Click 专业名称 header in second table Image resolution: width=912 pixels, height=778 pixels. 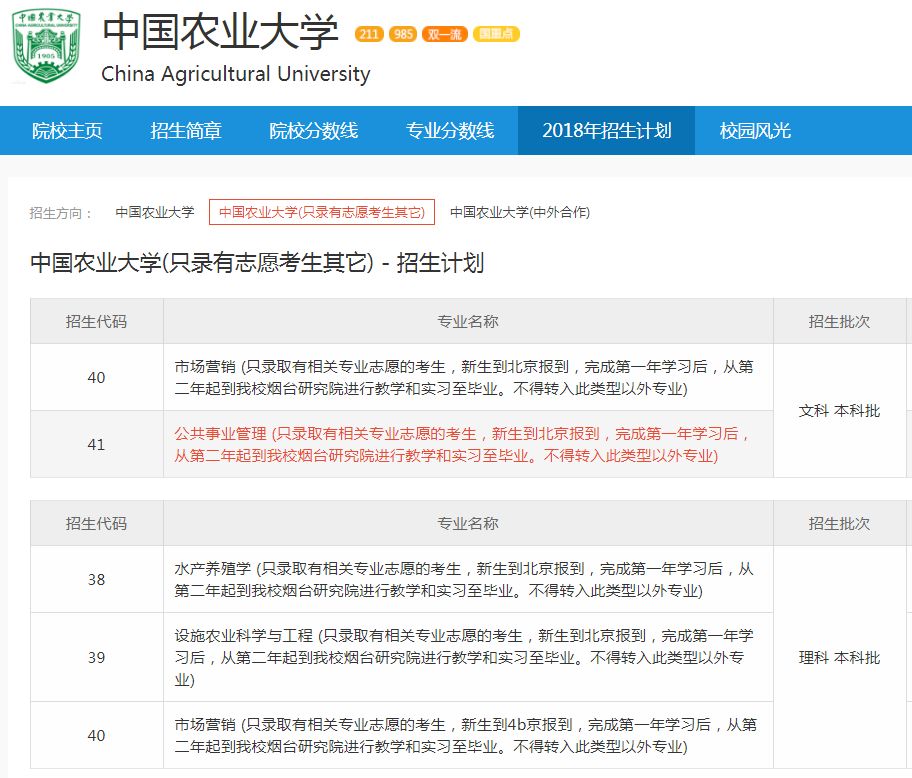pyautogui.click(x=468, y=523)
